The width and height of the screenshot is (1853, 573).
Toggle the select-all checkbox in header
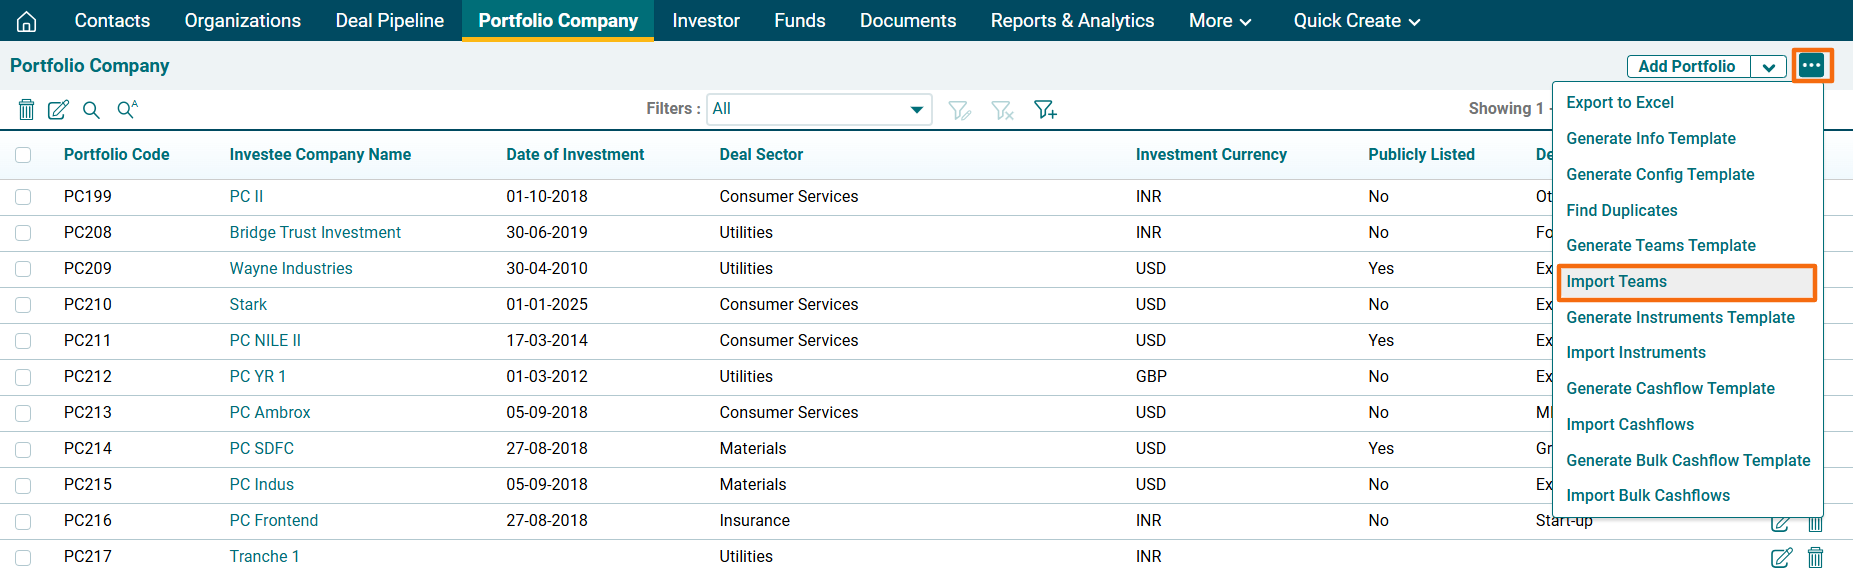tap(23, 155)
